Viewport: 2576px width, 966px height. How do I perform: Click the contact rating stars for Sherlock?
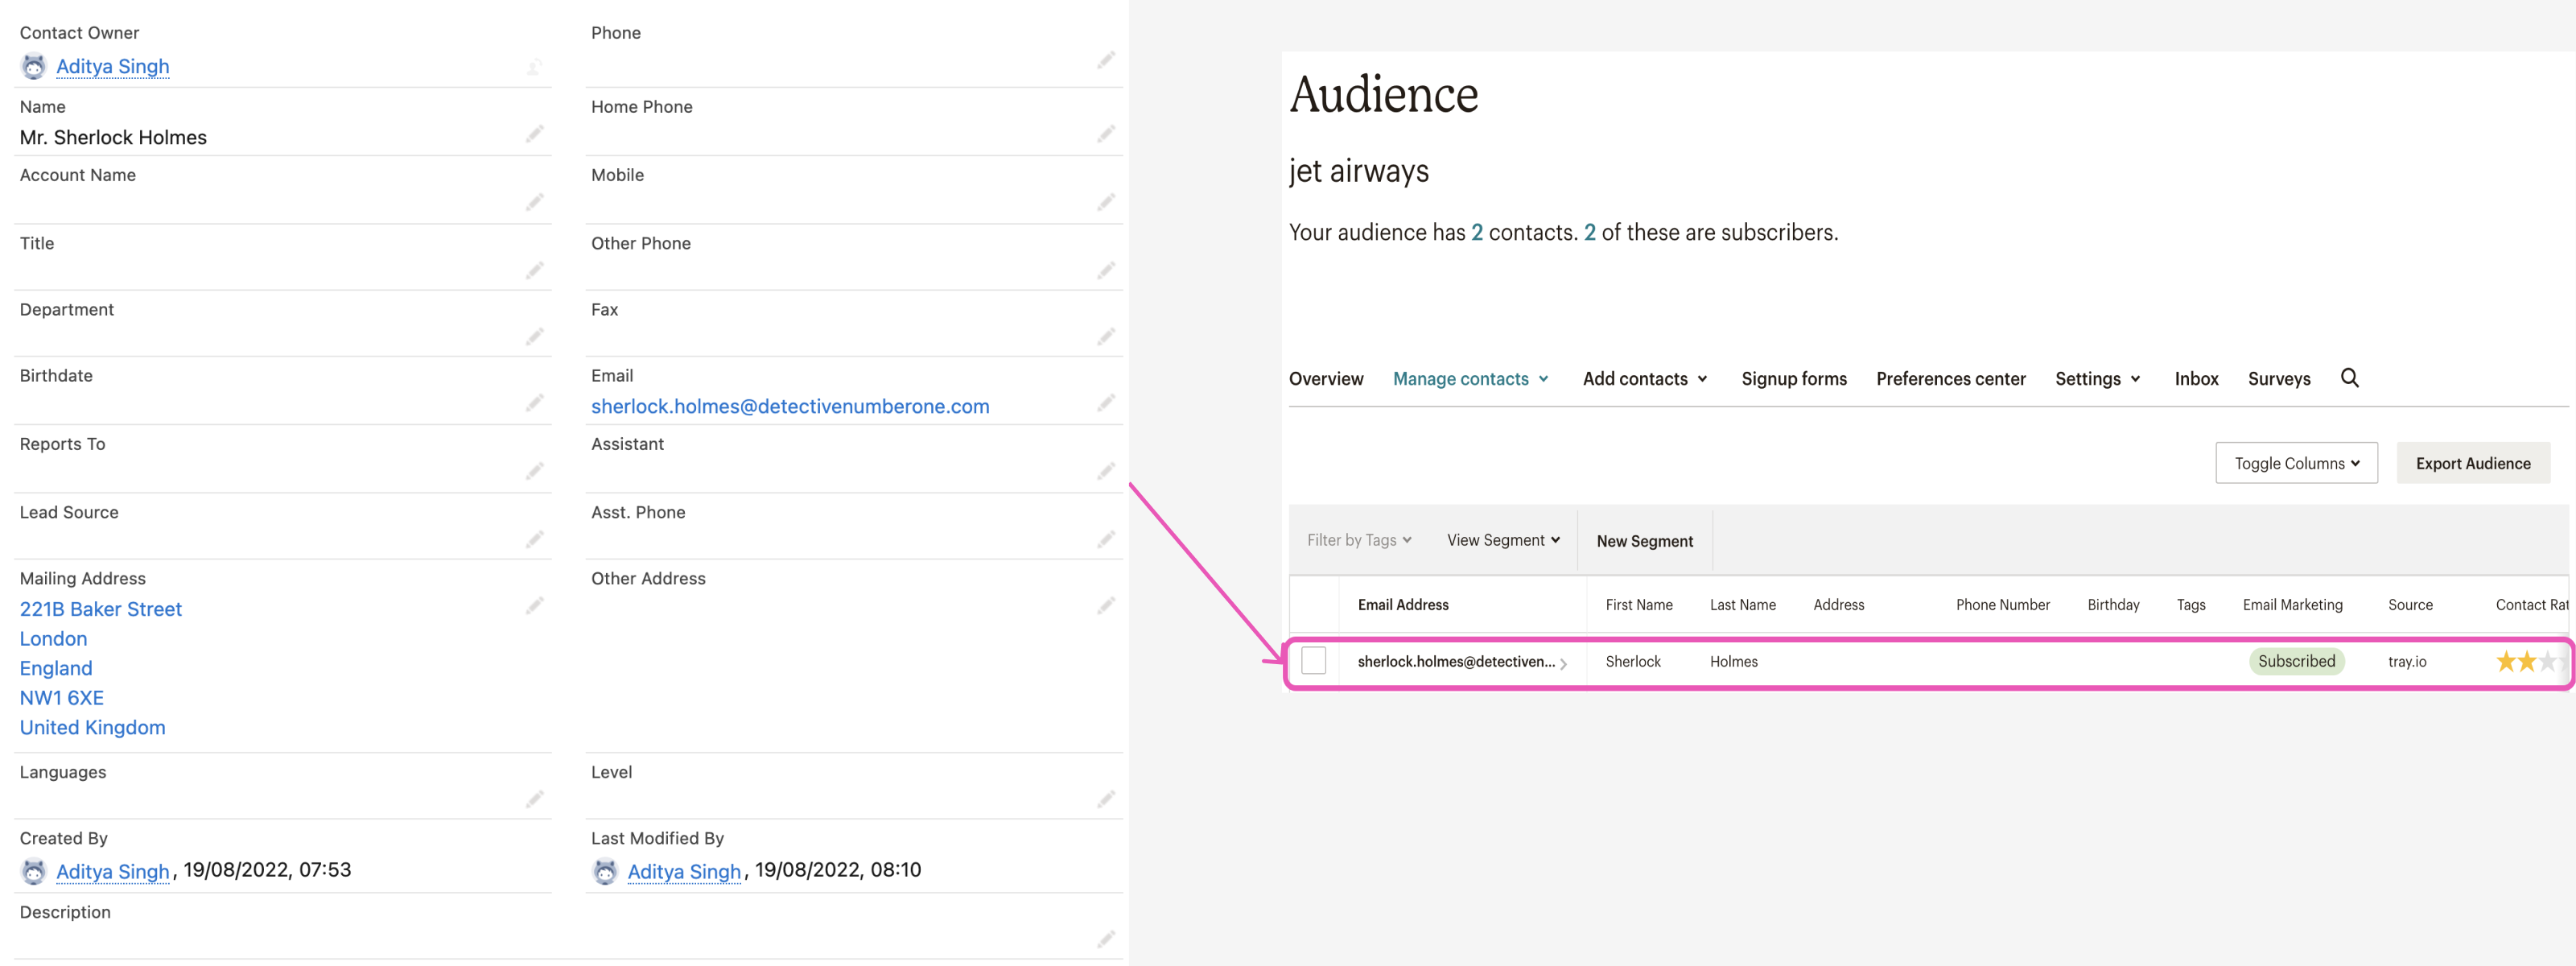point(2526,662)
